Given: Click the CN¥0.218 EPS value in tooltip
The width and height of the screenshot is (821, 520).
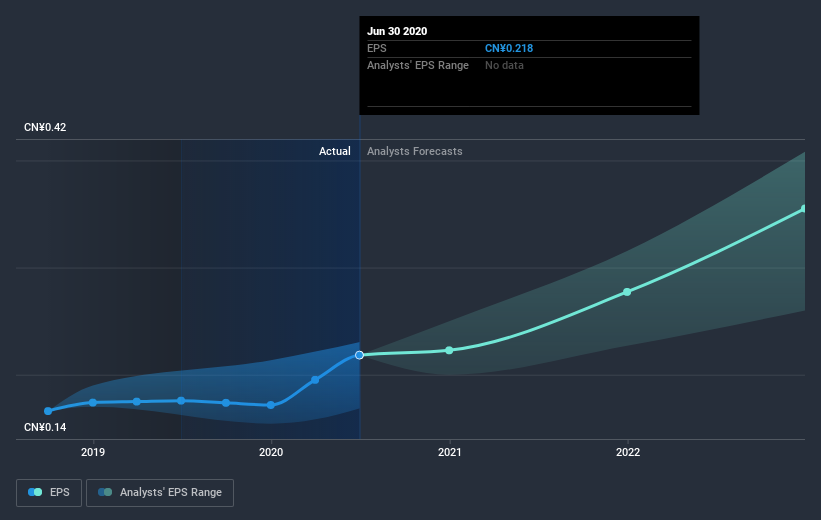Looking at the screenshot, I should [x=509, y=48].
